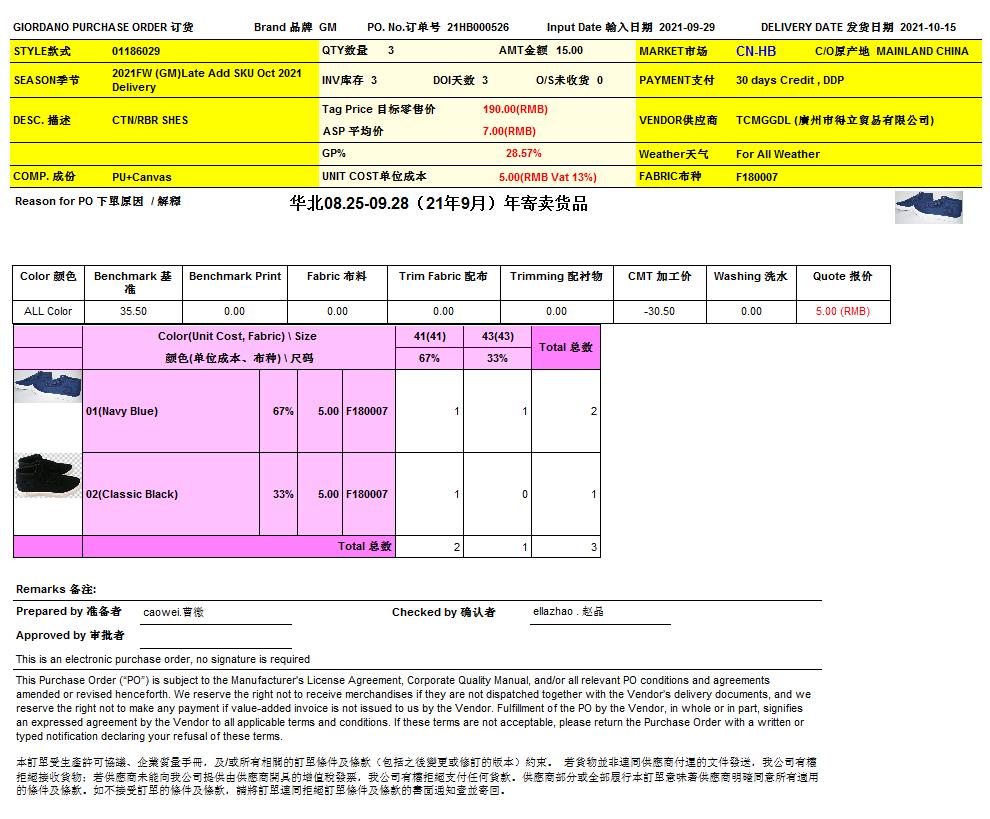Click the PO number 21HB000526

point(477,27)
